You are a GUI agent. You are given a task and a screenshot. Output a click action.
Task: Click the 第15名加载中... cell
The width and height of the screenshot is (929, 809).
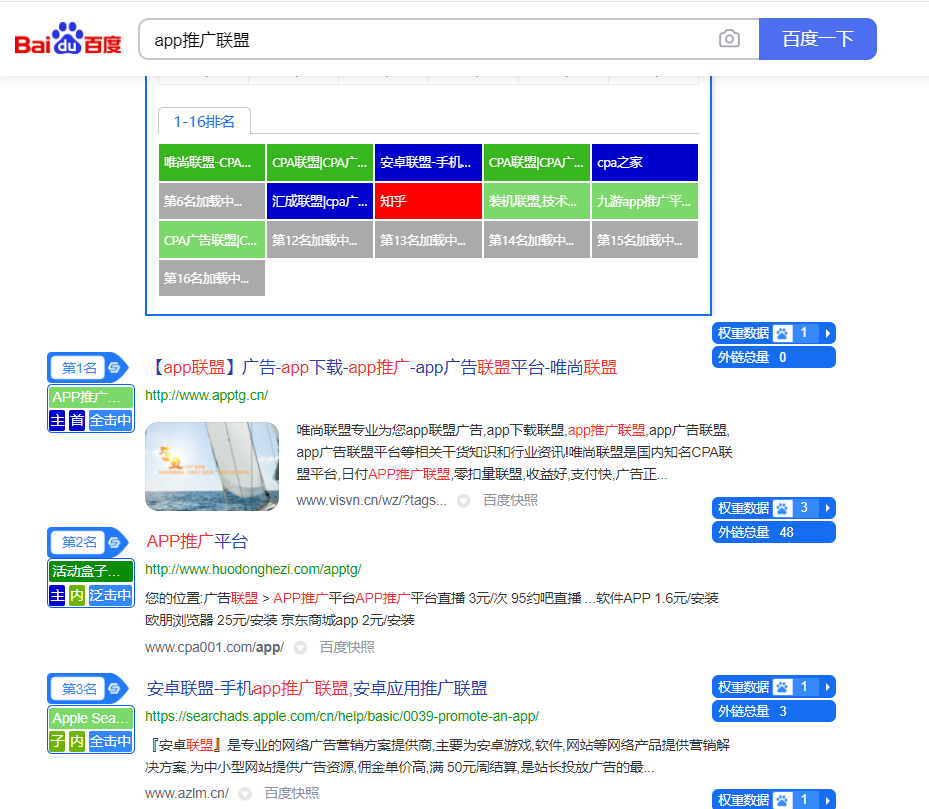[x=645, y=239]
